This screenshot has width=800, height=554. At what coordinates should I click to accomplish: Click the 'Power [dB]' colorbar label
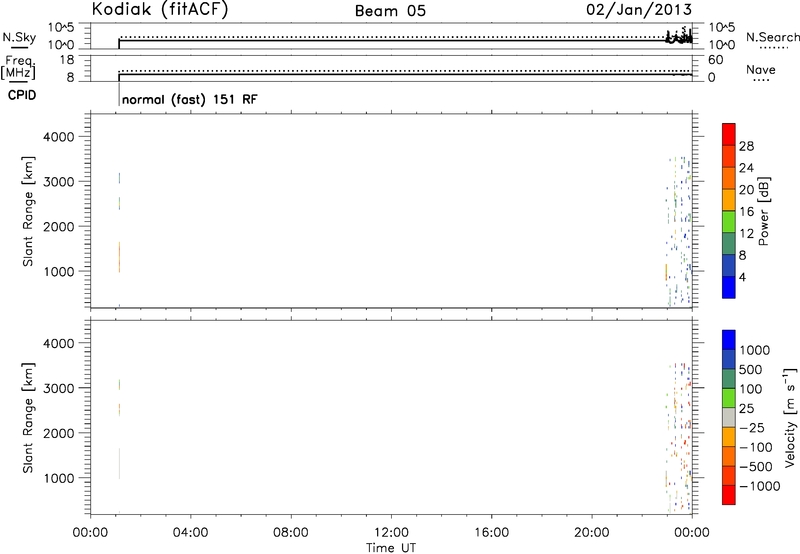coord(764,211)
